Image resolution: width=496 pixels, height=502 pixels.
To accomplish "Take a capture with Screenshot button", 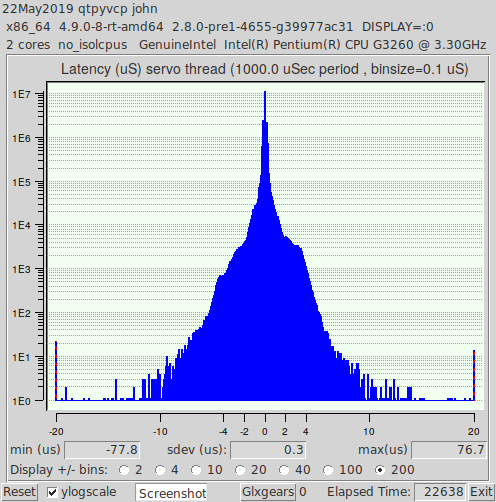I will [x=172, y=493].
